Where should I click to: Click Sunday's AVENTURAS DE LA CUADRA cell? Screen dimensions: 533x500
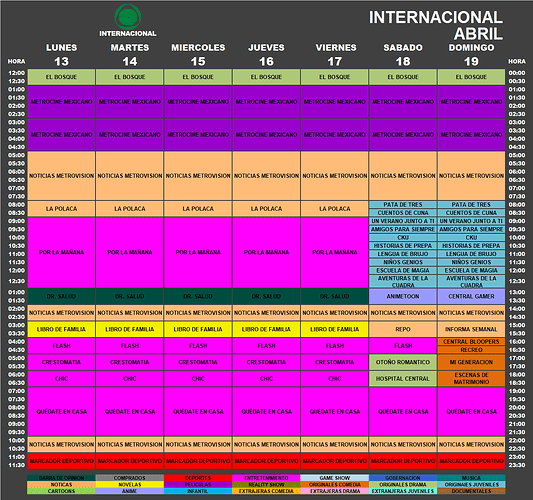pos(471,281)
